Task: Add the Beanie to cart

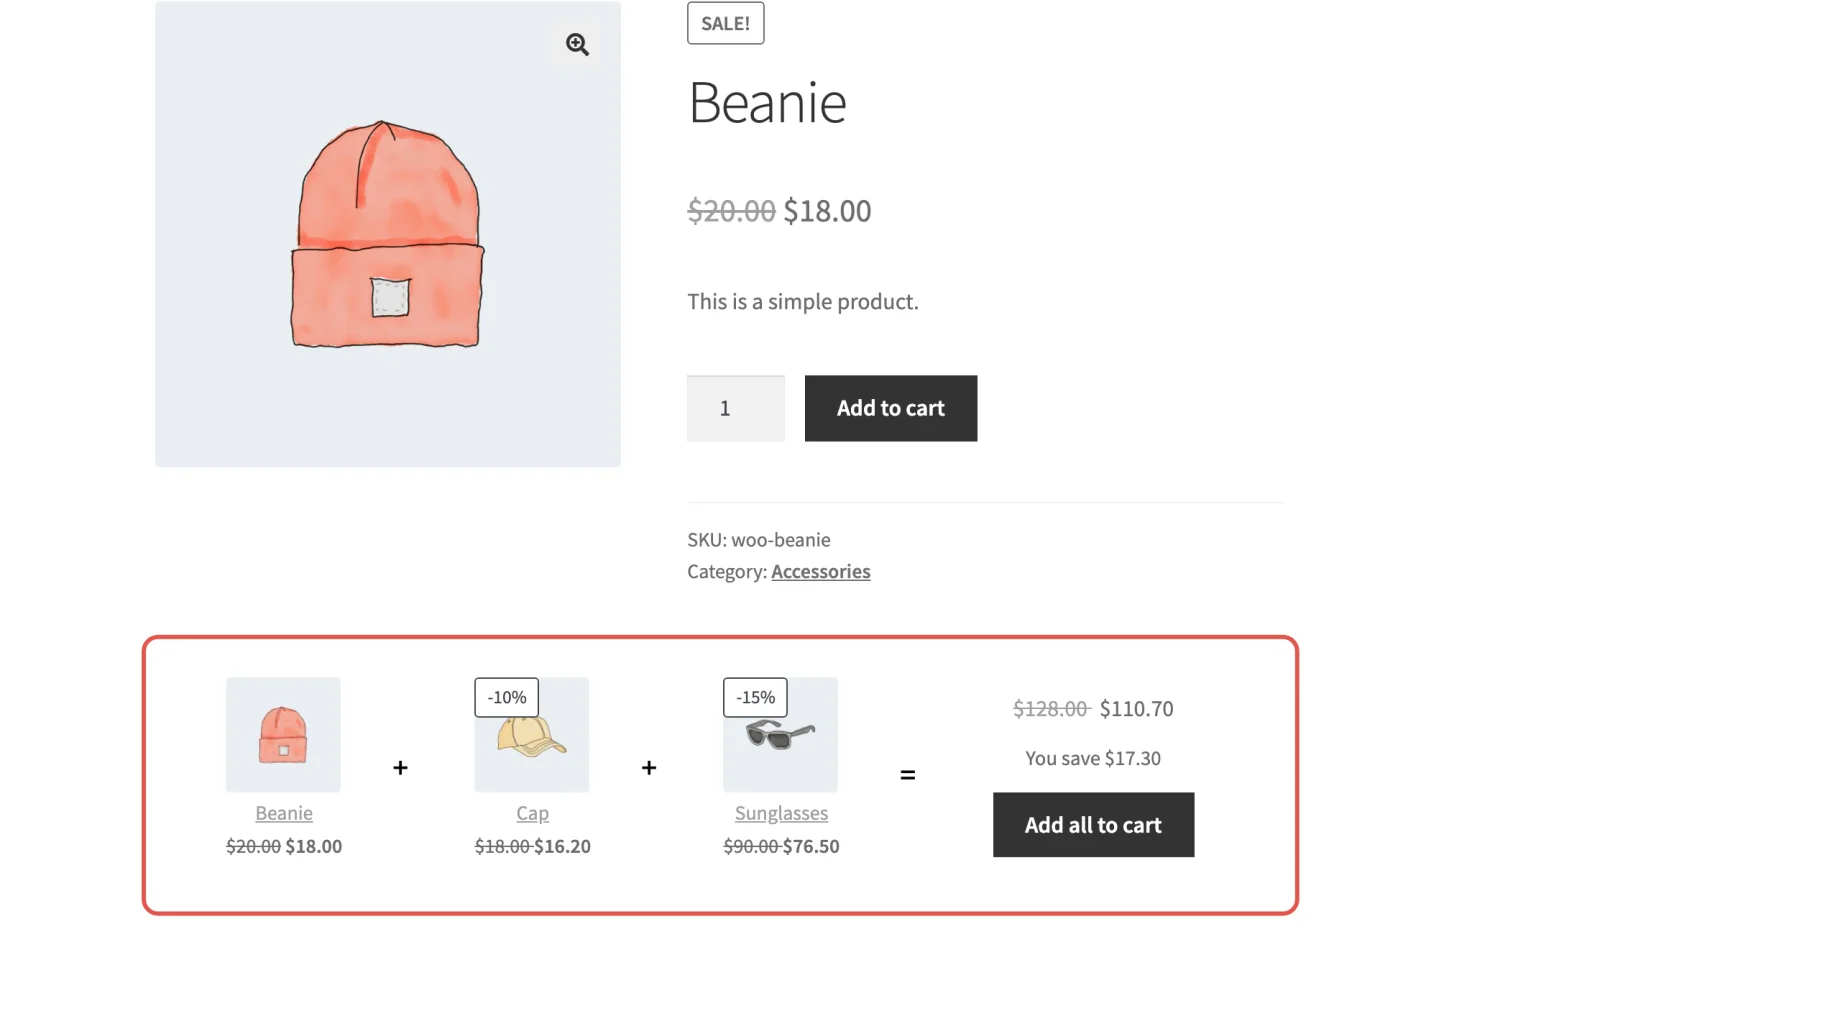Action: pos(891,408)
